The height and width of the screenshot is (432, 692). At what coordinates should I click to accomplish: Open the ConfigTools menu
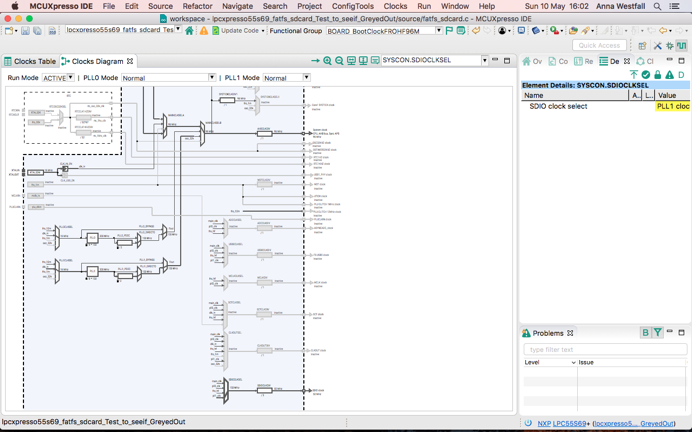click(x=352, y=6)
